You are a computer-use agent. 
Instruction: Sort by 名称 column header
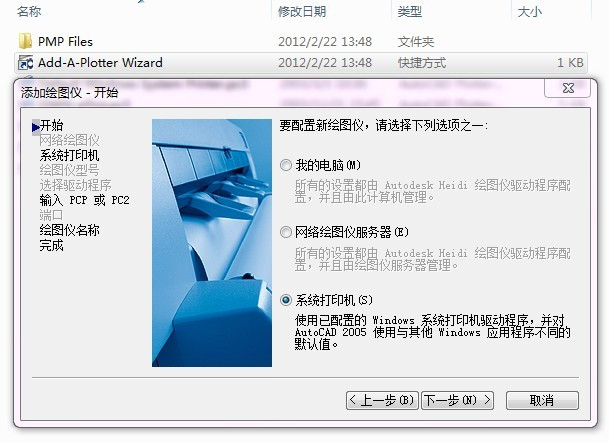tap(29, 12)
